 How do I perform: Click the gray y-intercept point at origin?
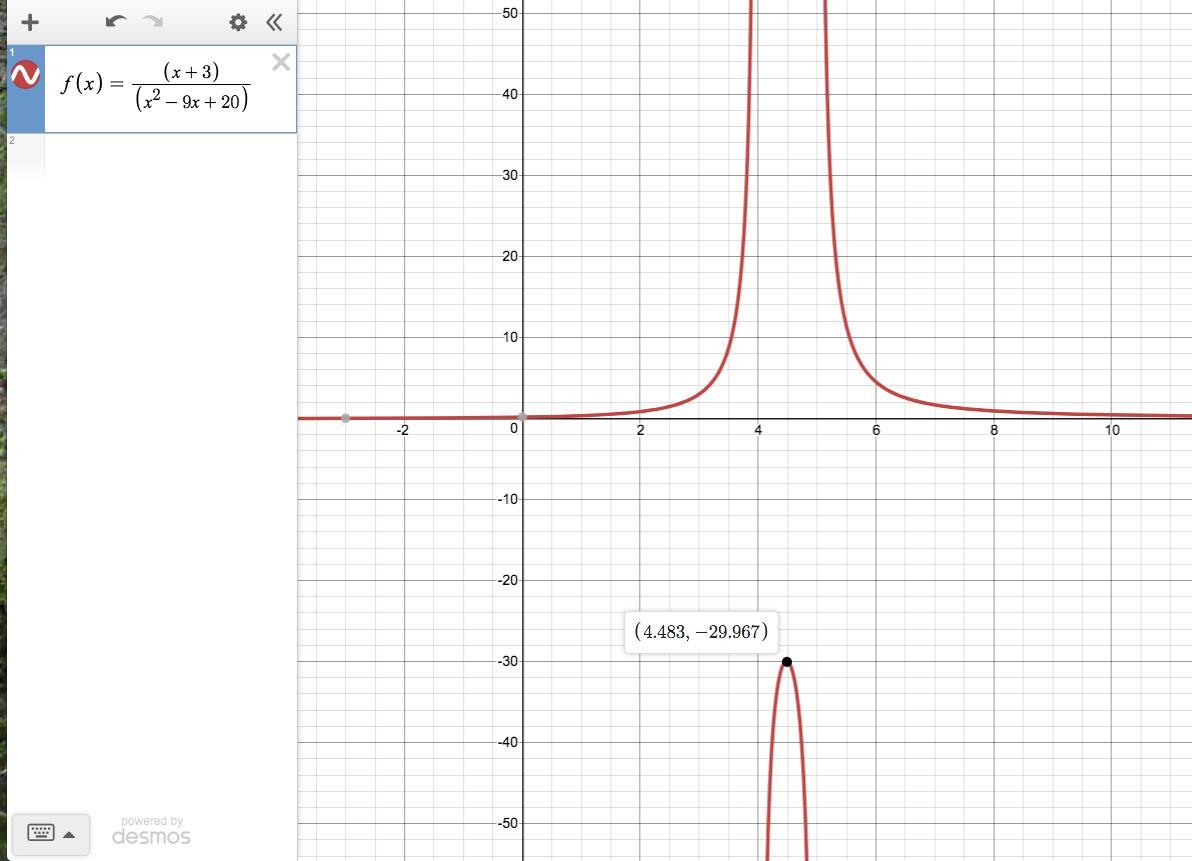(522, 416)
